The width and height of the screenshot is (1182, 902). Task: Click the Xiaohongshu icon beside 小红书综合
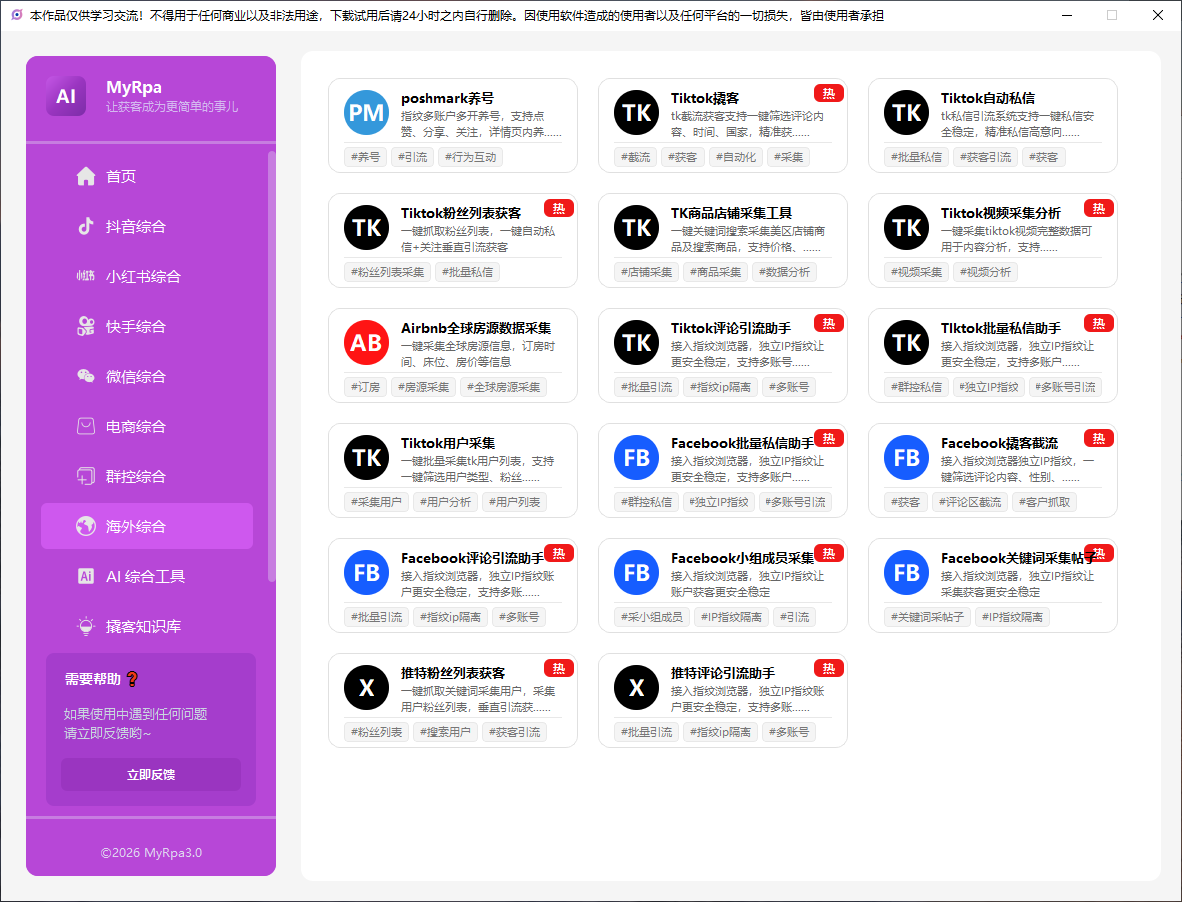pos(86,276)
